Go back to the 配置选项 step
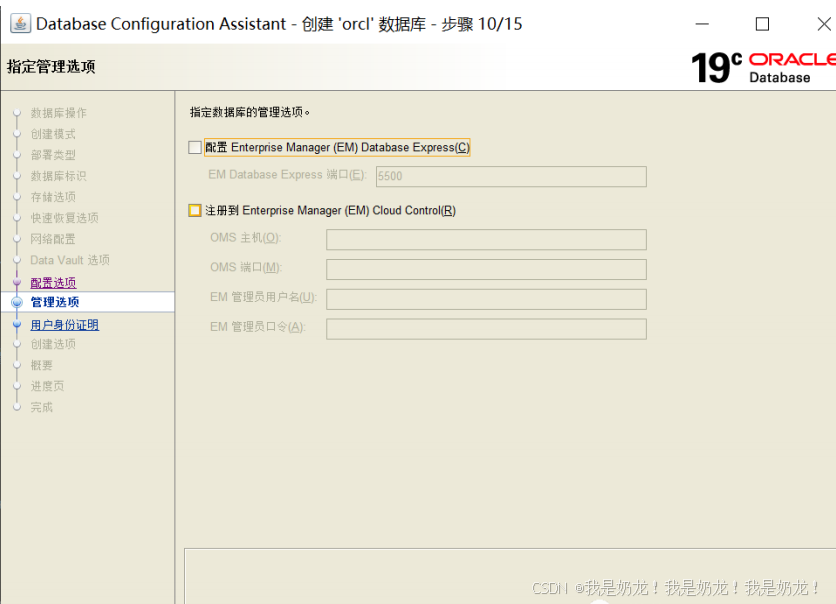836x604 pixels. (x=53, y=283)
